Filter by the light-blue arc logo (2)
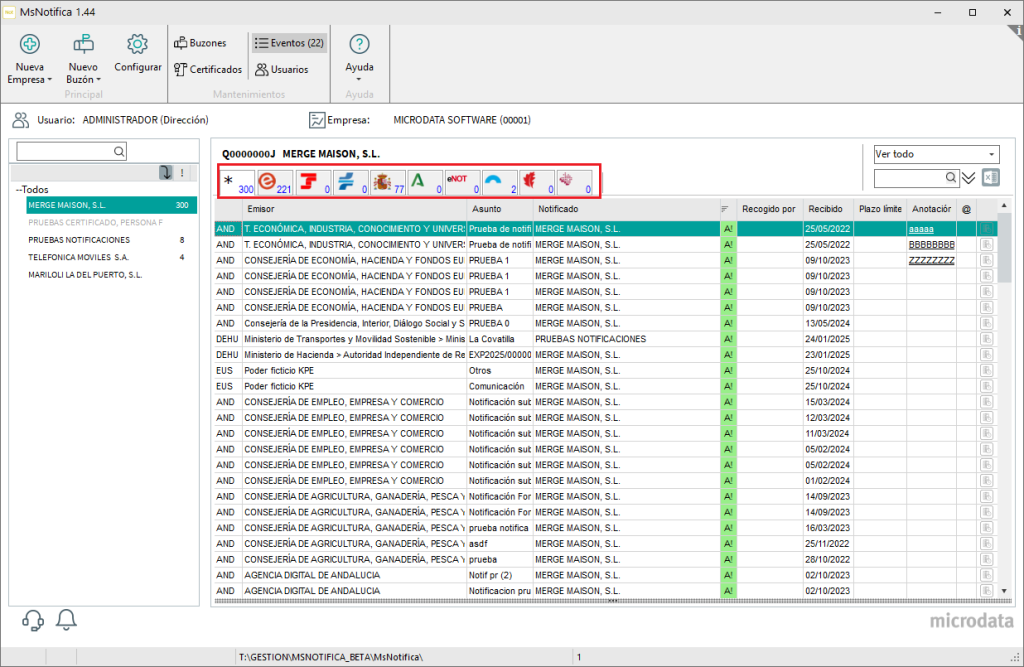Image resolution: width=1024 pixels, height=667 pixels. pos(500,182)
